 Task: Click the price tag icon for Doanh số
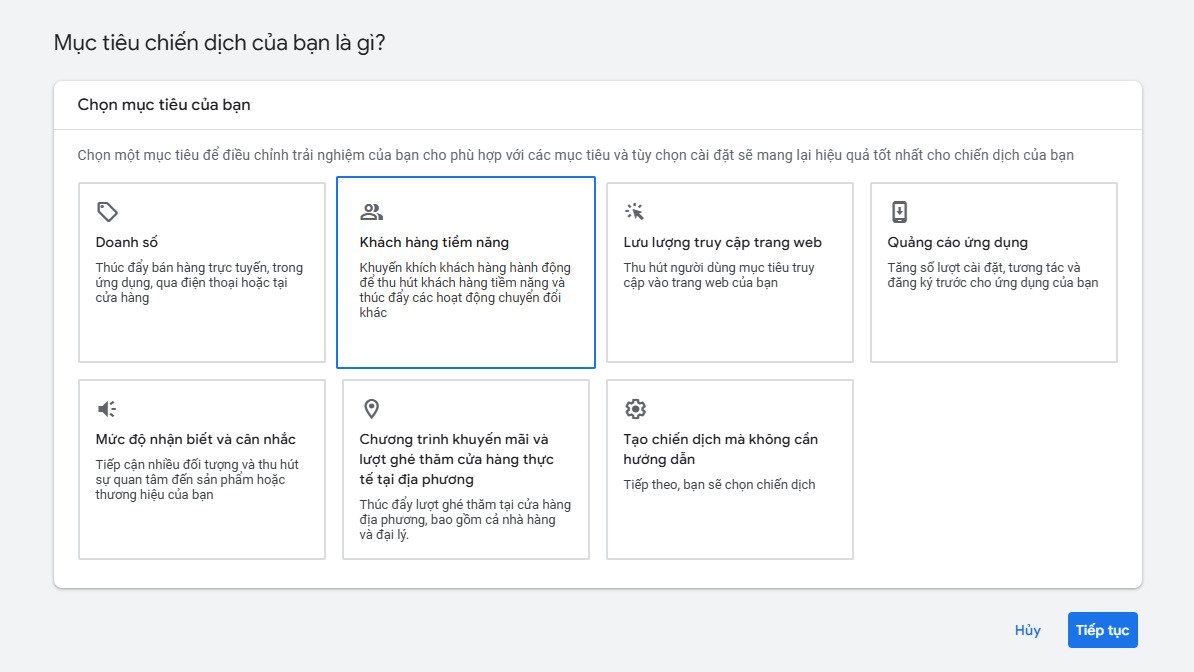[107, 212]
